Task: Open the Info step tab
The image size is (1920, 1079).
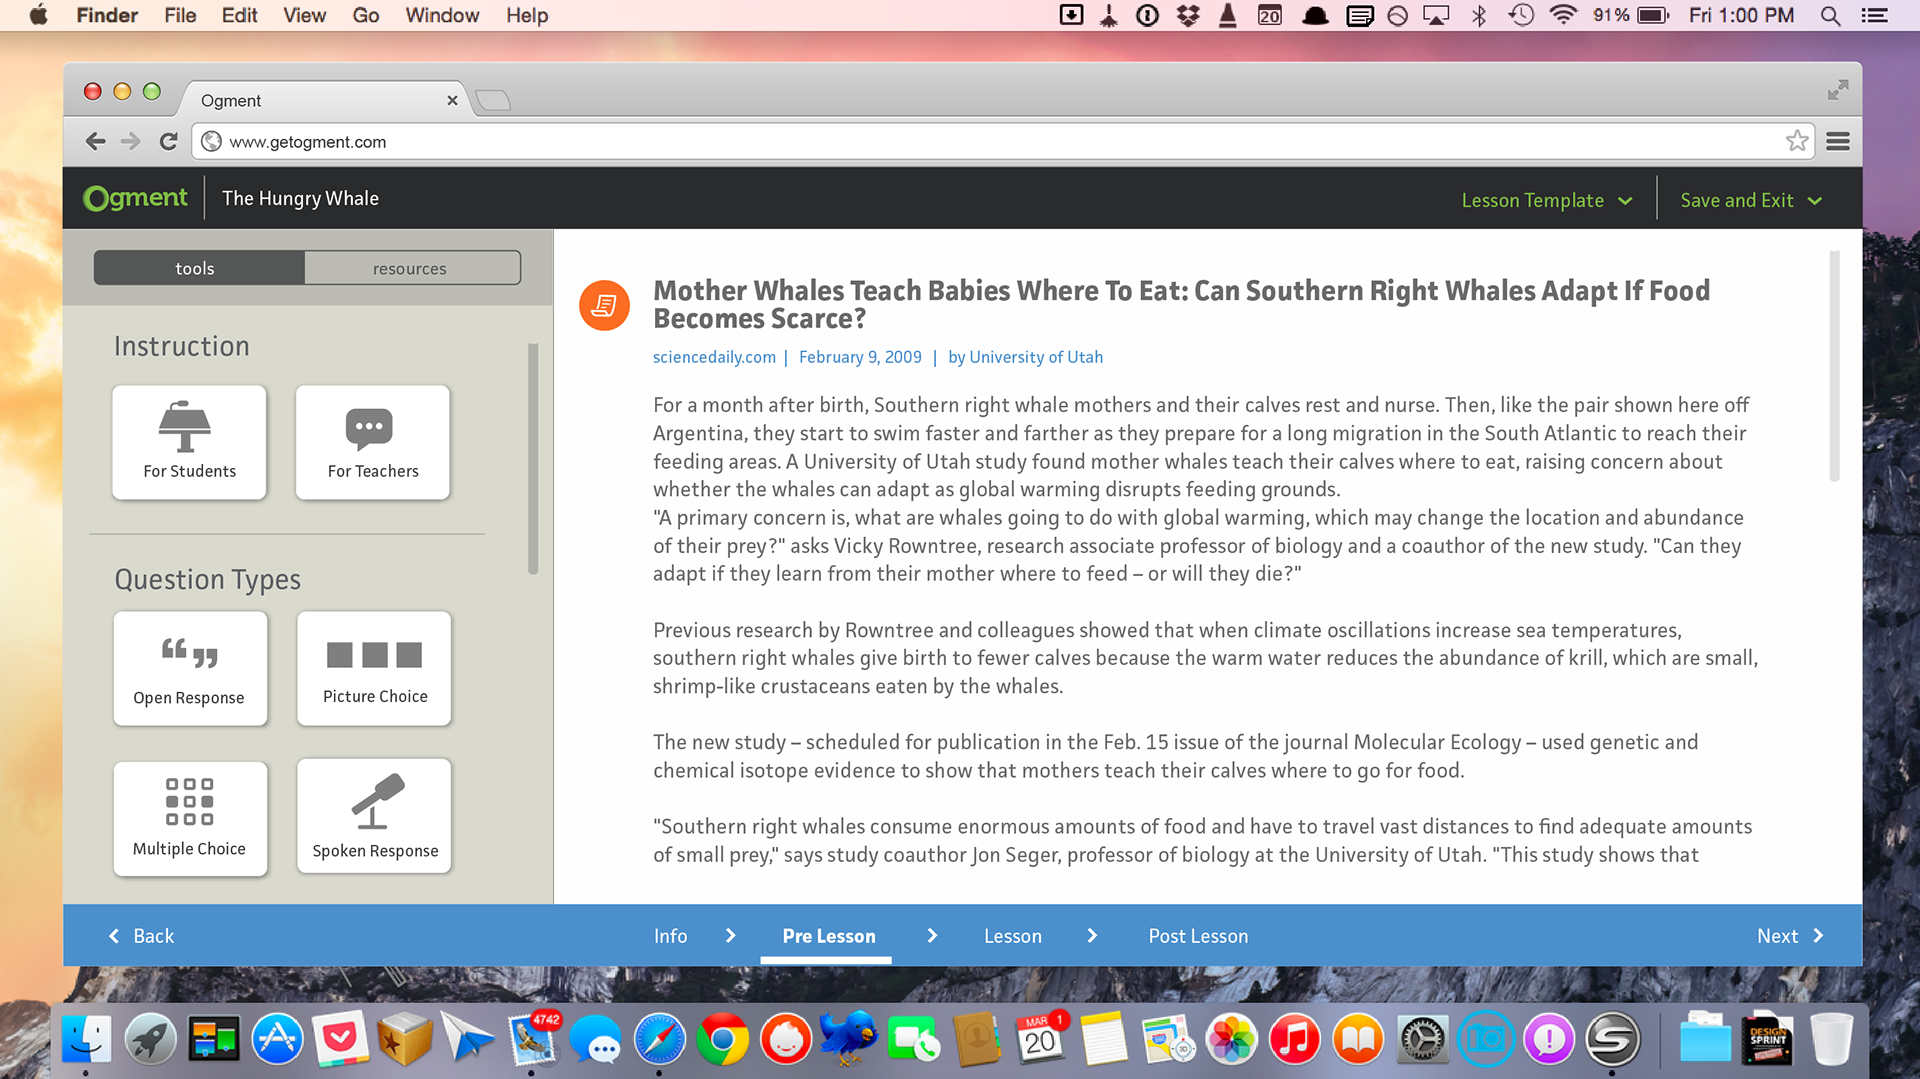Action: pos(670,936)
